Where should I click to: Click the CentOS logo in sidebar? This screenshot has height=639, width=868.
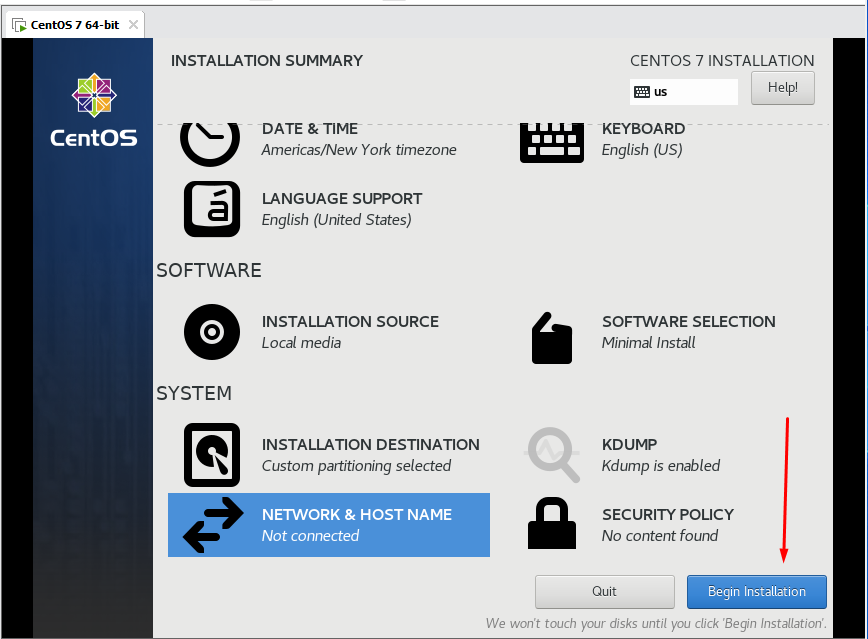tap(94, 110)
